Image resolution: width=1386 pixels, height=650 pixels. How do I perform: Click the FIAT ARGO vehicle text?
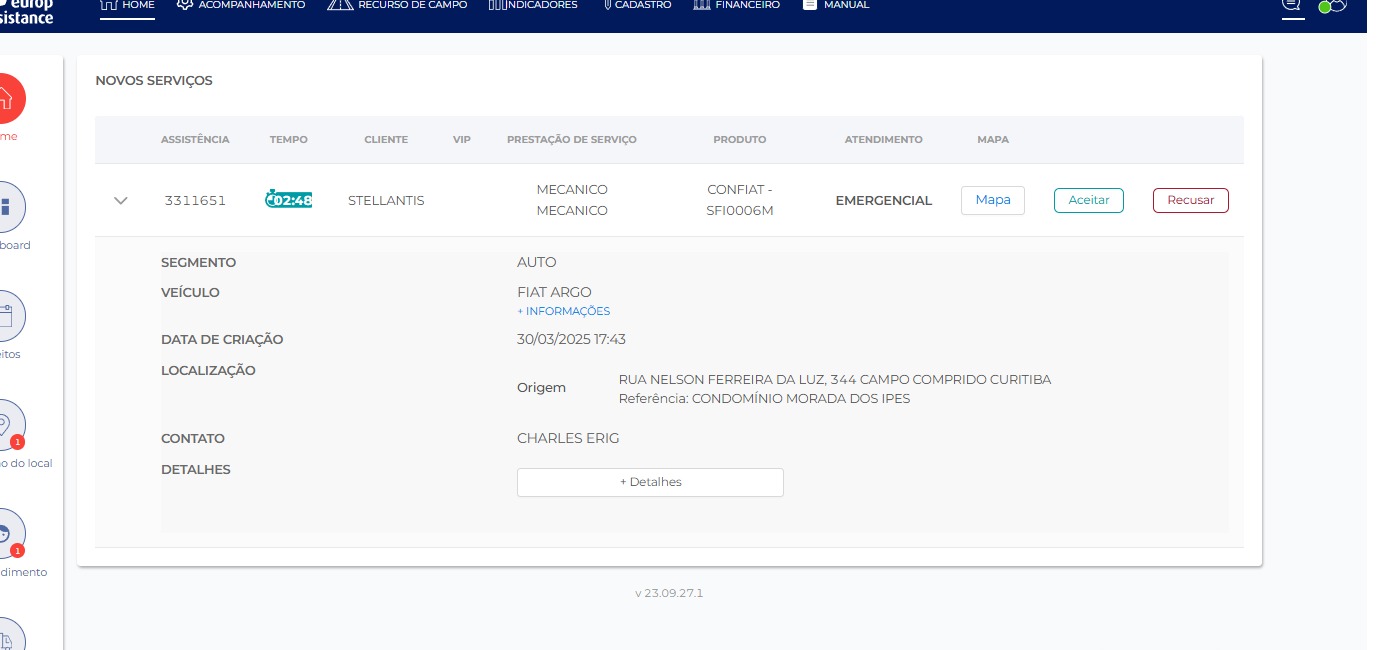(554, 292)
